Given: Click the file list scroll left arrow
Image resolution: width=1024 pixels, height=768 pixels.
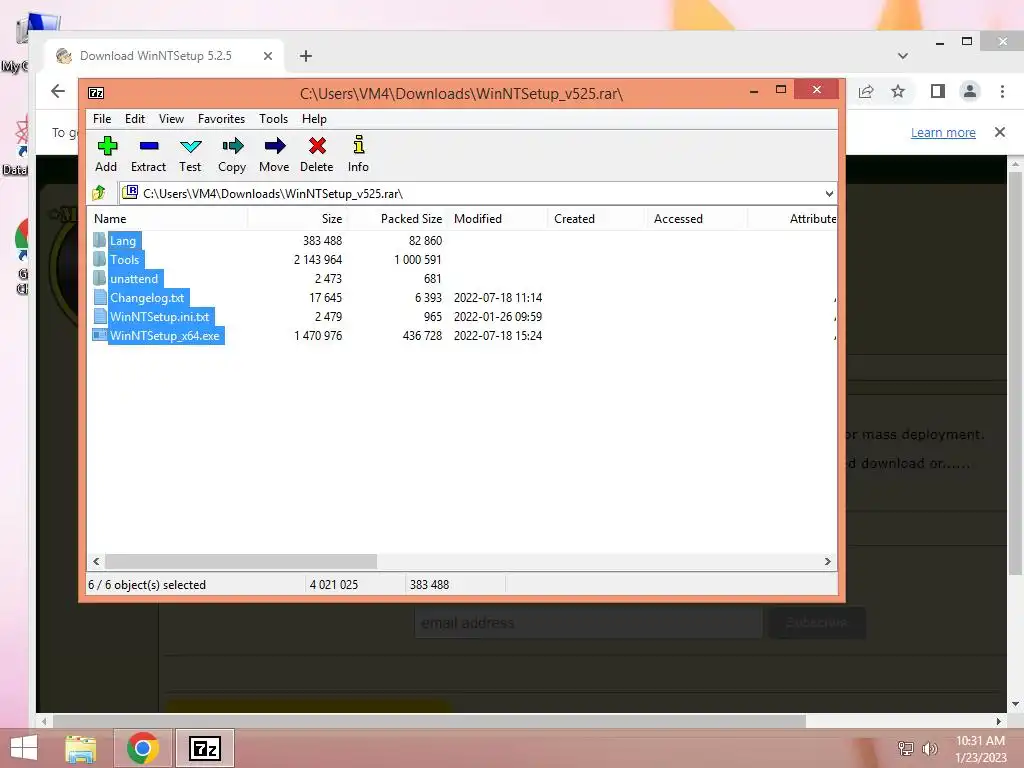Looking at the screenshot, I should tap(97, 562).
